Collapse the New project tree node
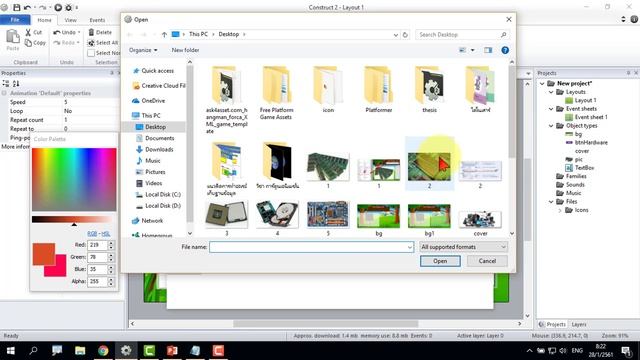 coord(542,83)
